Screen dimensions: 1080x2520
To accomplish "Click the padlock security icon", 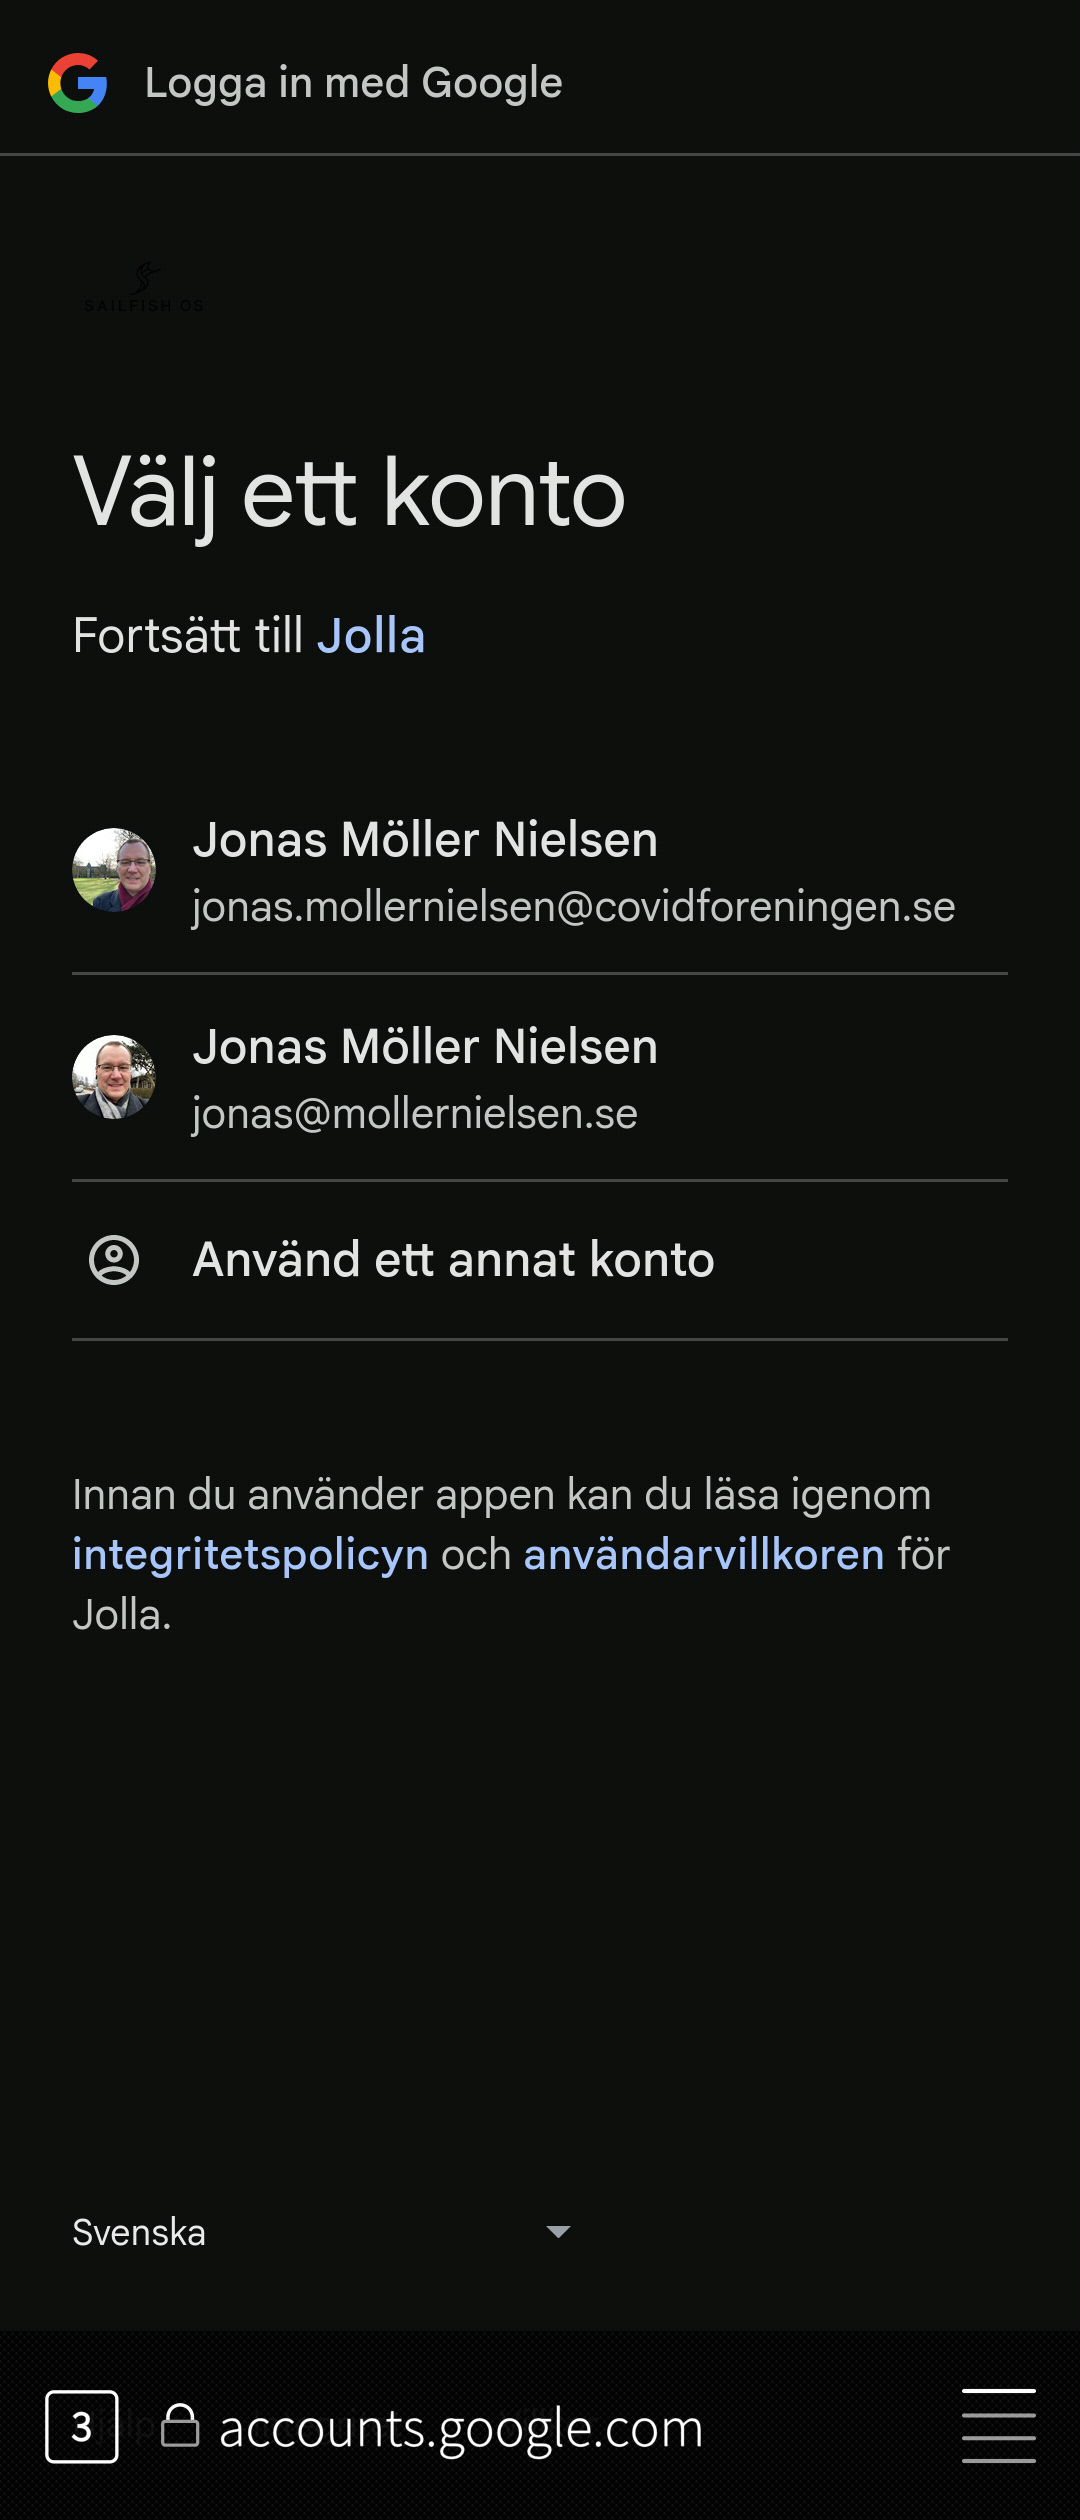I will coord(180,2426).
